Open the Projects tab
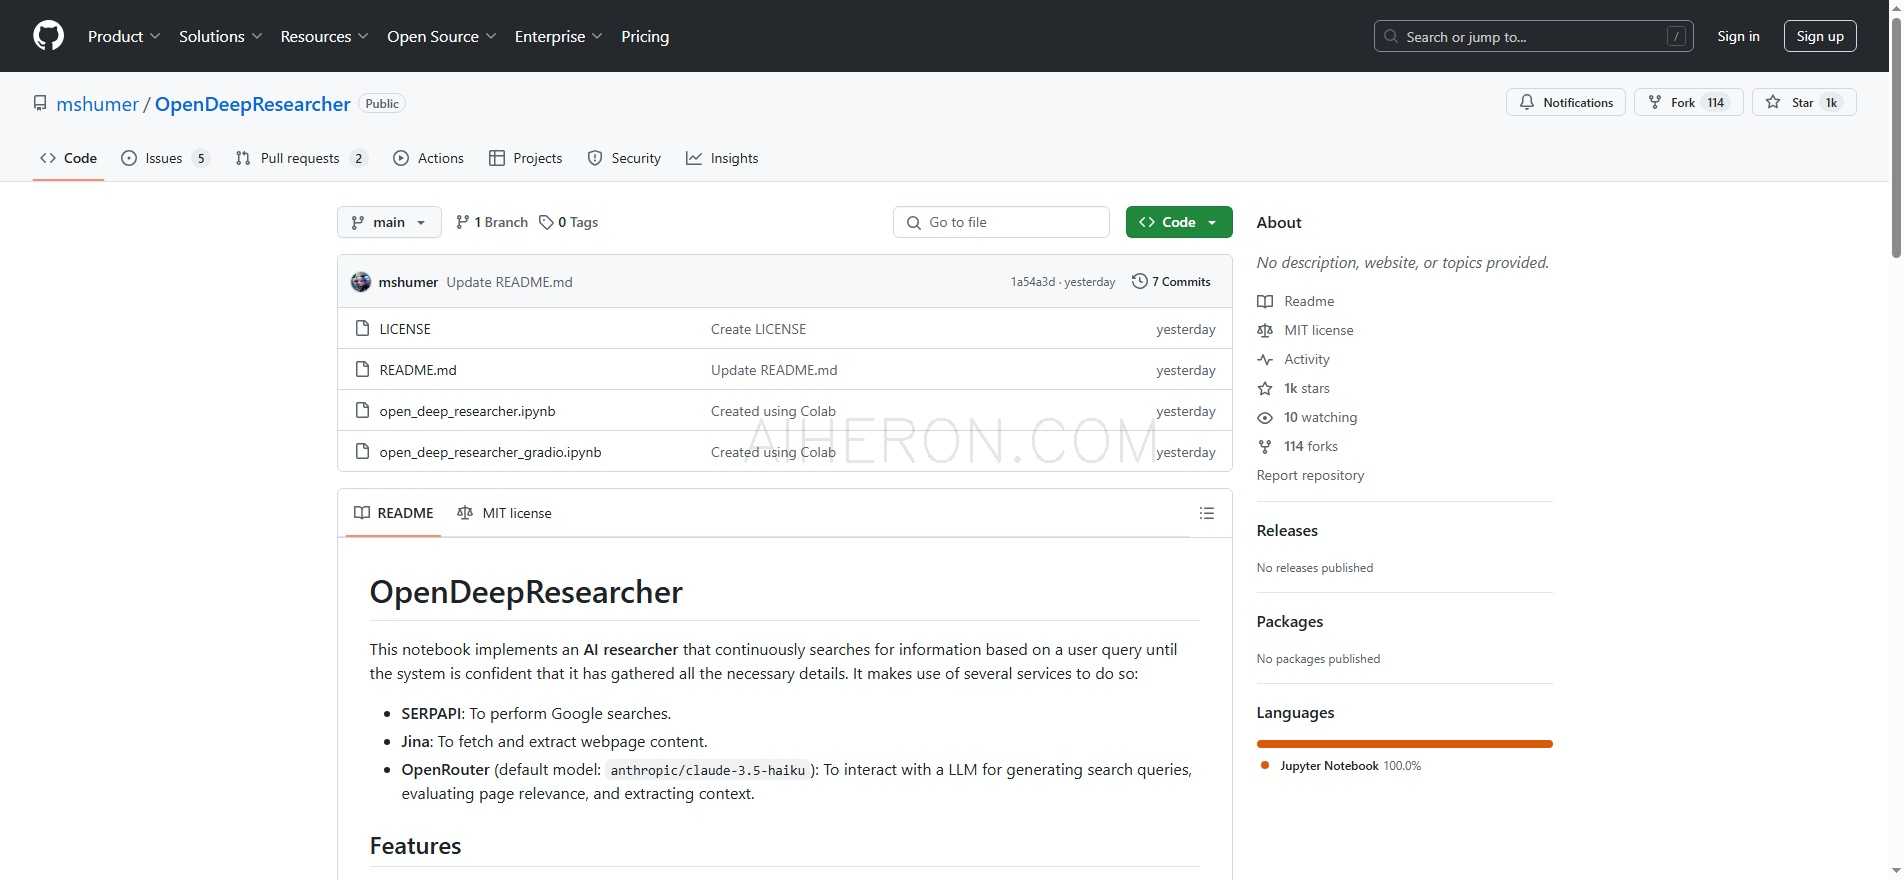The width and height of the screenshot is (1904, 880). coord(525,158)
